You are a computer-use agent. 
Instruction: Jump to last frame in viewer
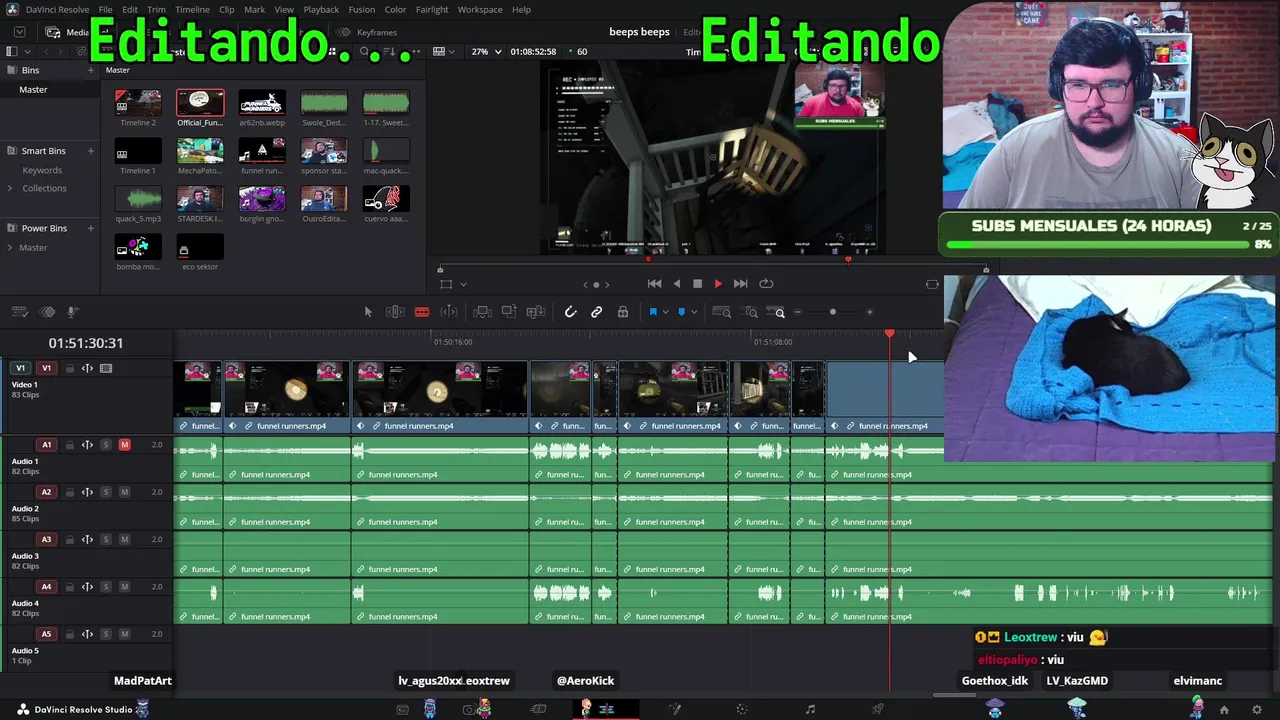point(740,284)
